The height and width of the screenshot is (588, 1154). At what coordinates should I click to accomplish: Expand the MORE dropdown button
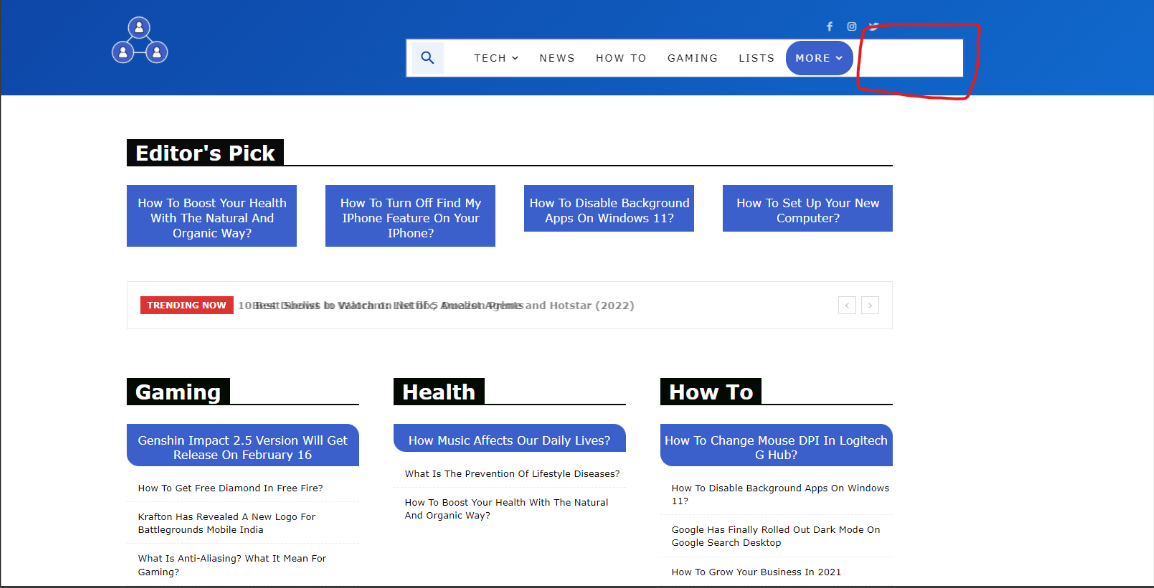819,58
